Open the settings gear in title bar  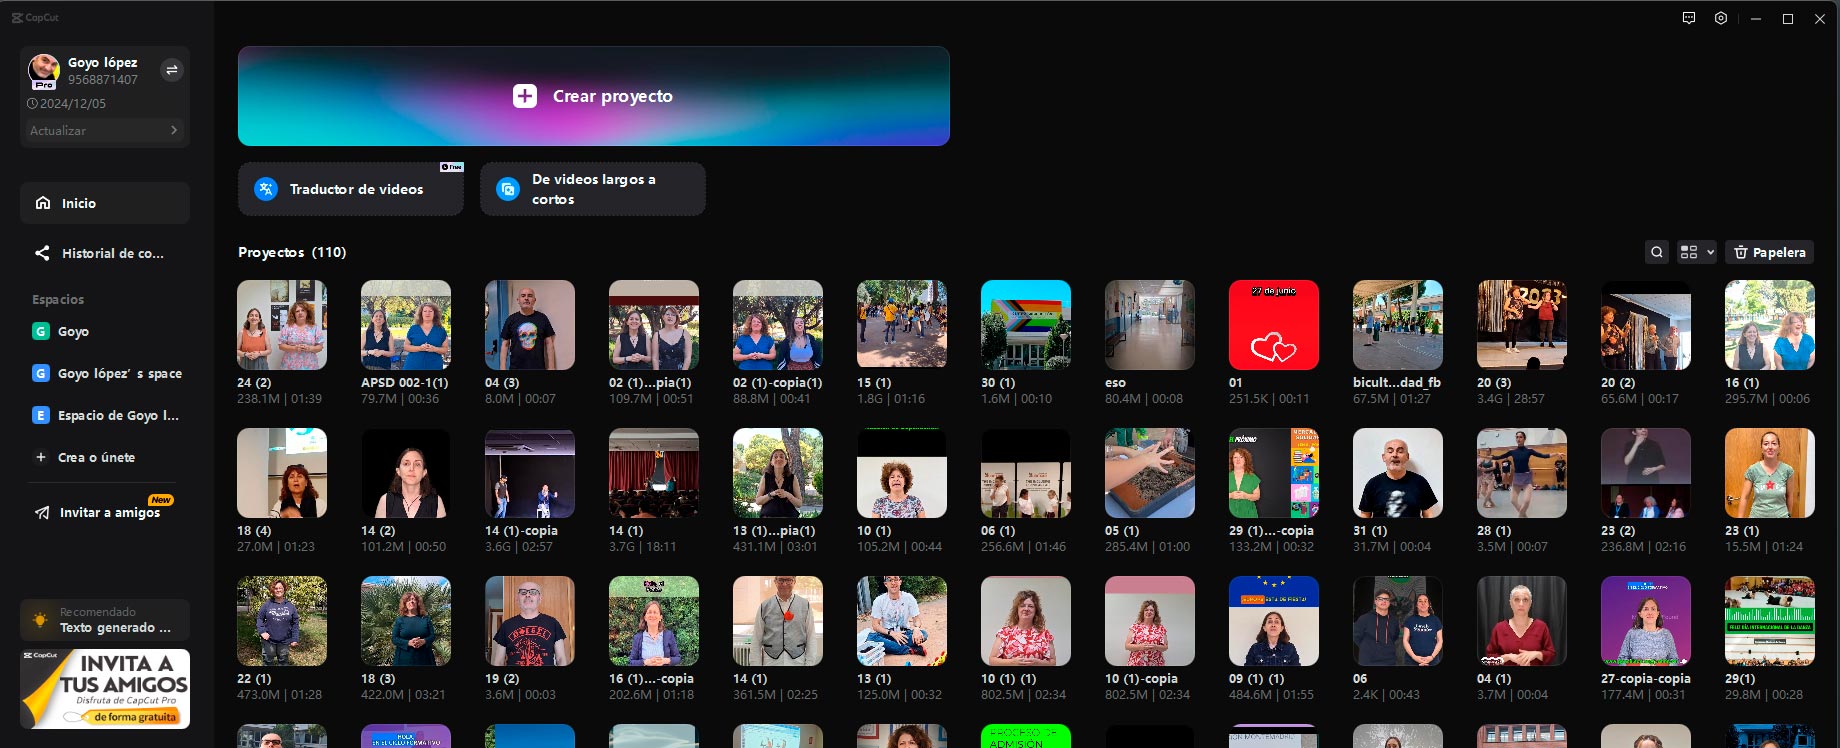point(1721,18)
